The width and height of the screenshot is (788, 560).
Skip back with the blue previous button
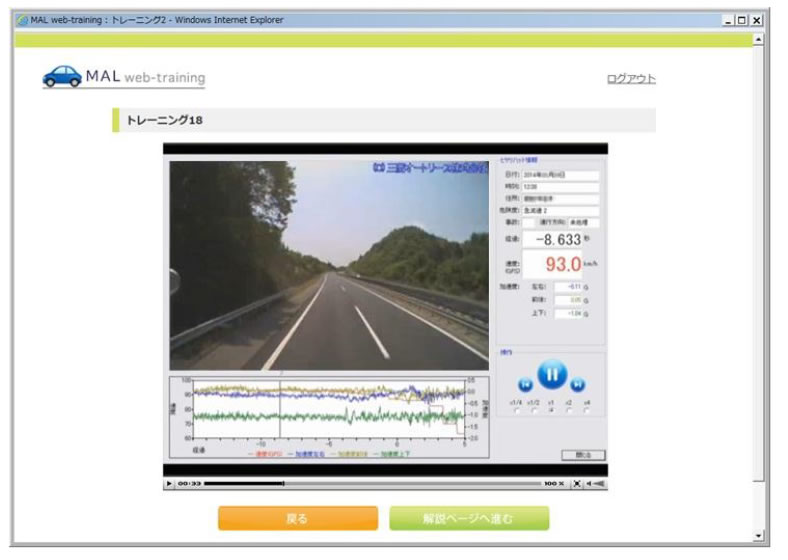pyautogui.click(x=525, y=385)
